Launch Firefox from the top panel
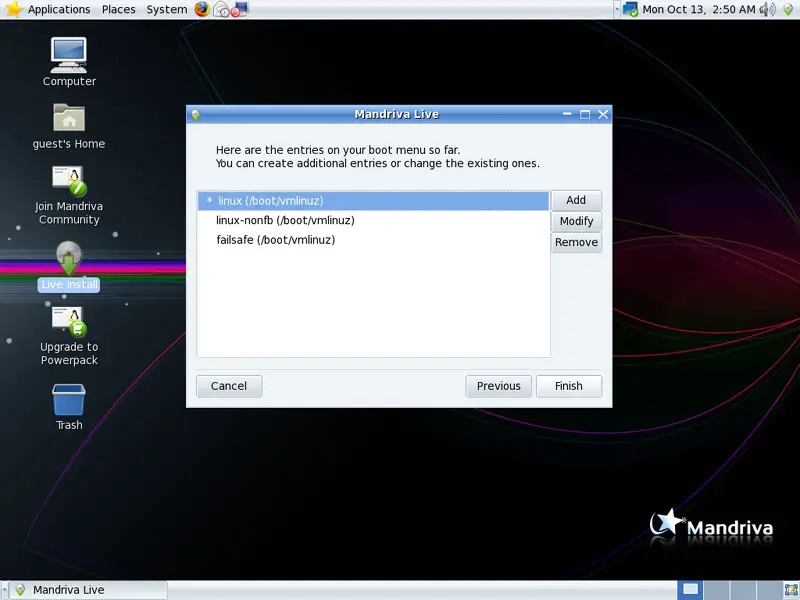Image resolution: width=800 pixels, height=600 pixels. (202, 9)
